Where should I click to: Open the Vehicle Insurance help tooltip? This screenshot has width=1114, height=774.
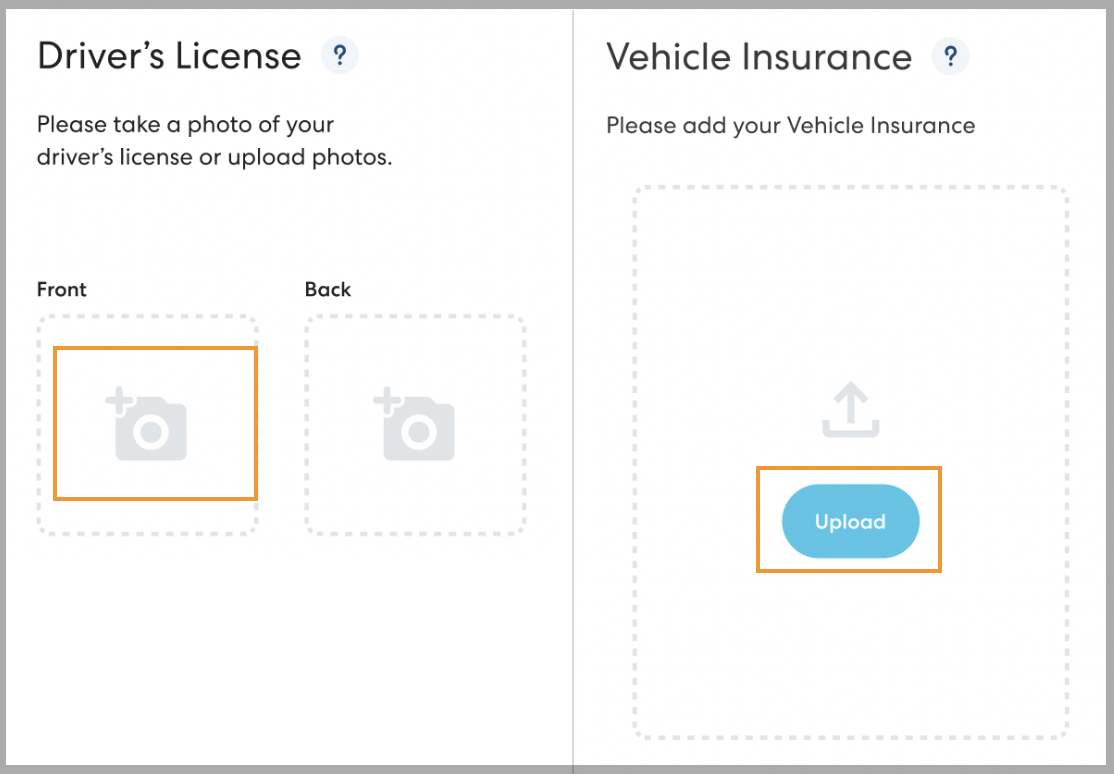(950, 55)
